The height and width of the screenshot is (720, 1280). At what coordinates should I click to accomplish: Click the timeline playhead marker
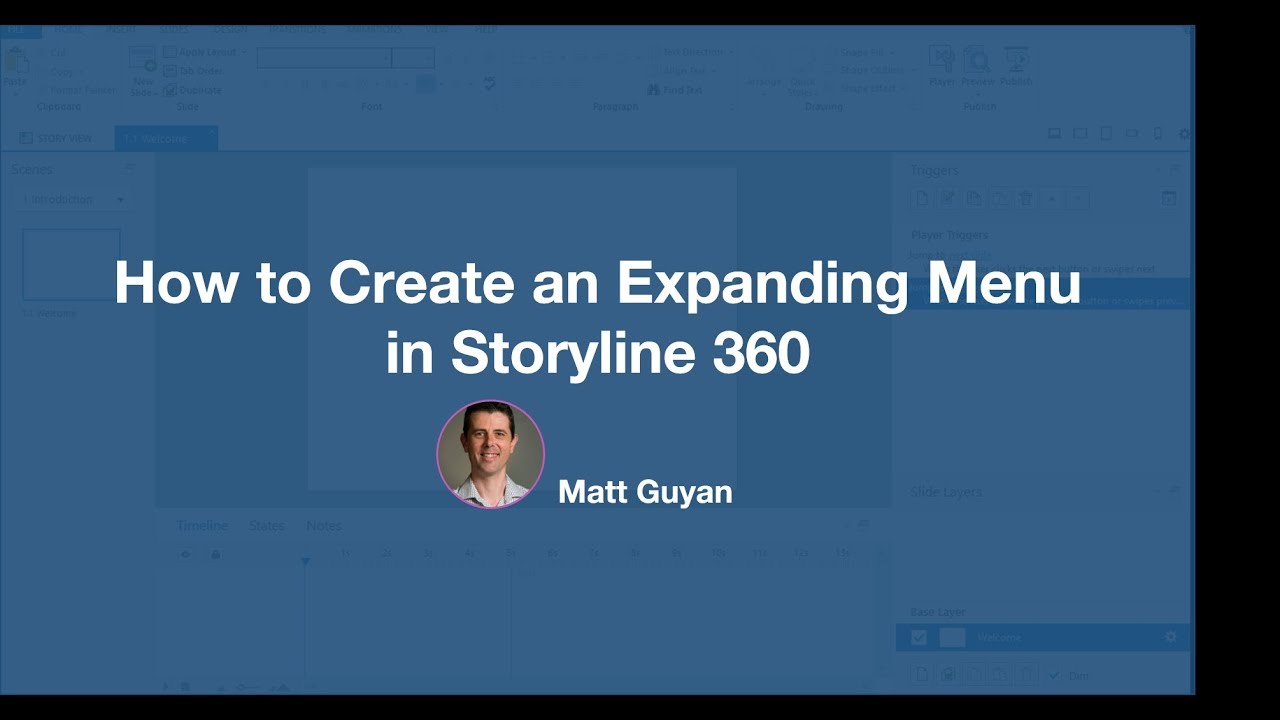[x=306, y=562]
